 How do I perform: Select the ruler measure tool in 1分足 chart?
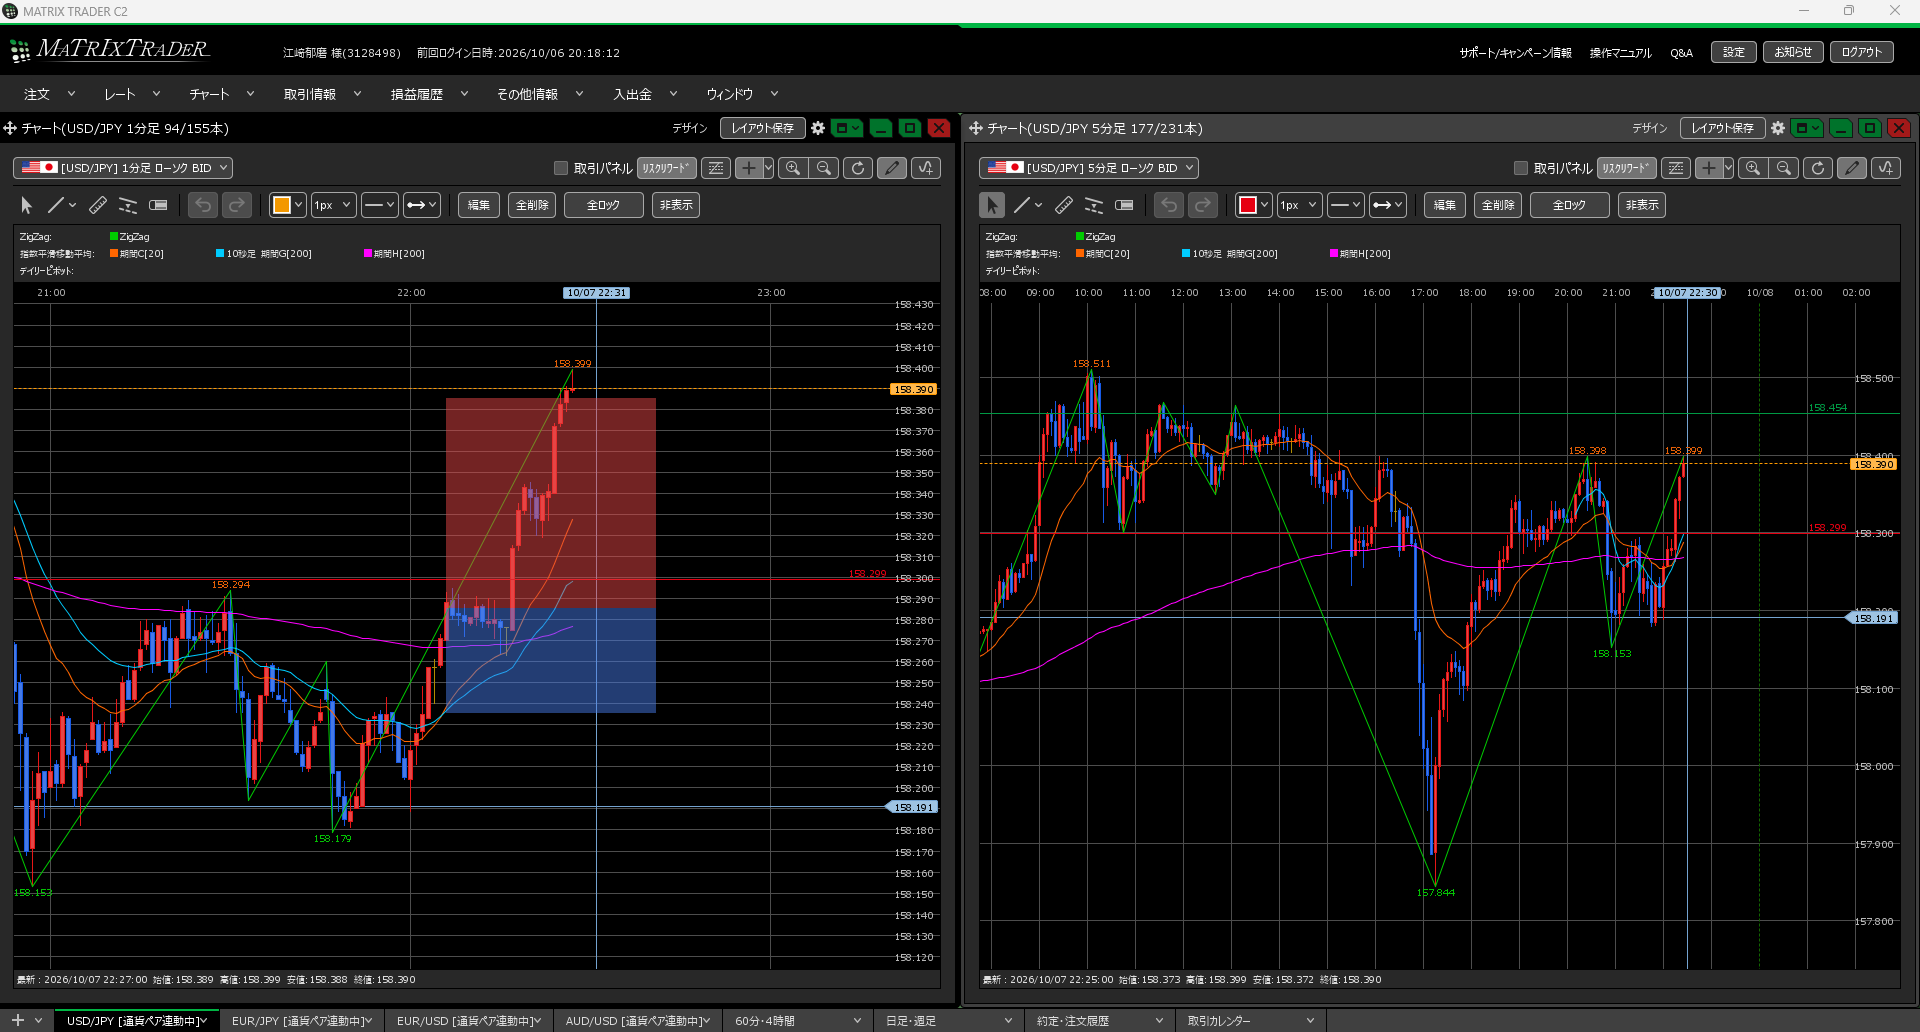coord(98,205)
